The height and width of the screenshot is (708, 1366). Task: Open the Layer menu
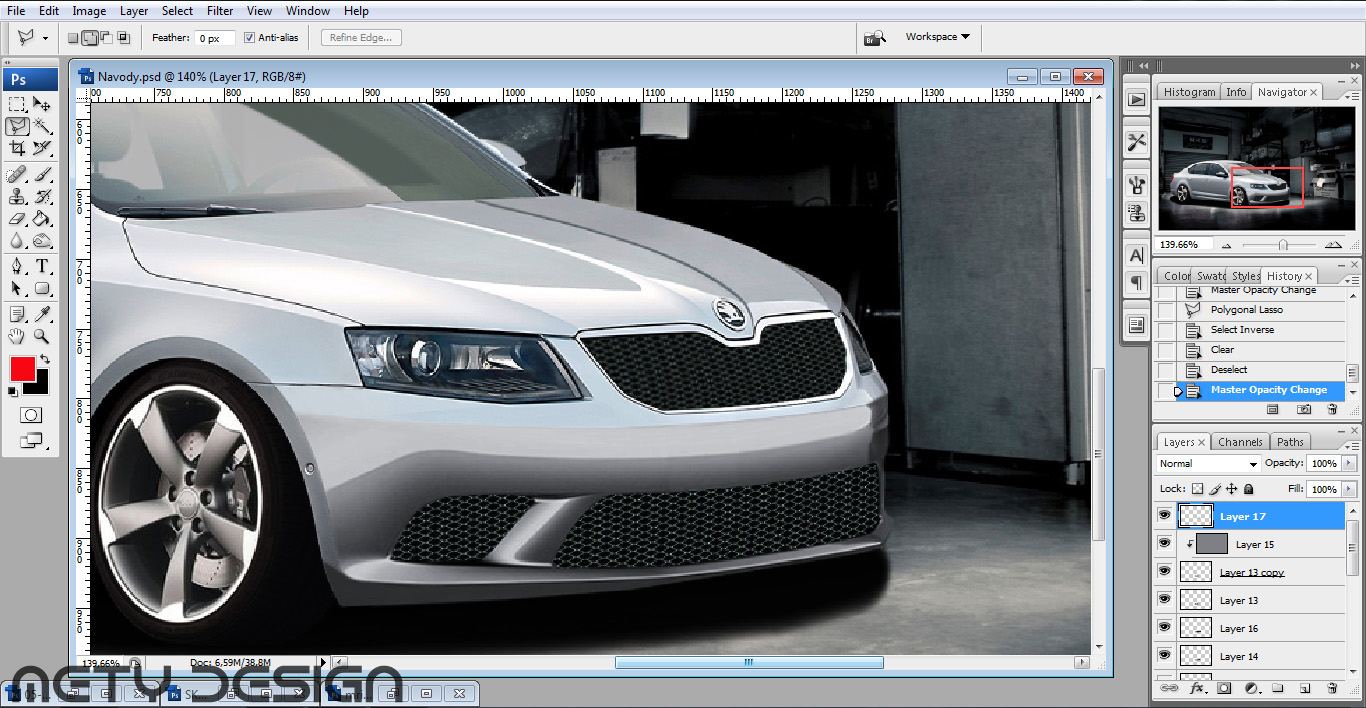(x=134, y=11)
